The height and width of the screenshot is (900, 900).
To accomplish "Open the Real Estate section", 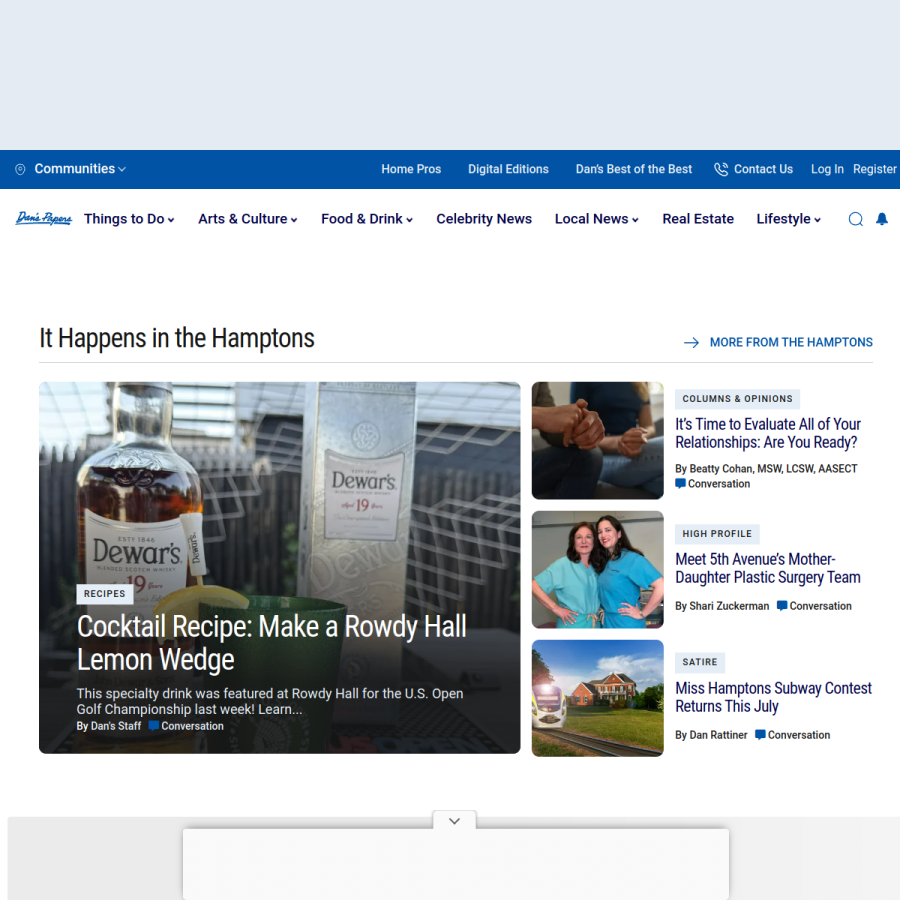I will tap(698, 219).
